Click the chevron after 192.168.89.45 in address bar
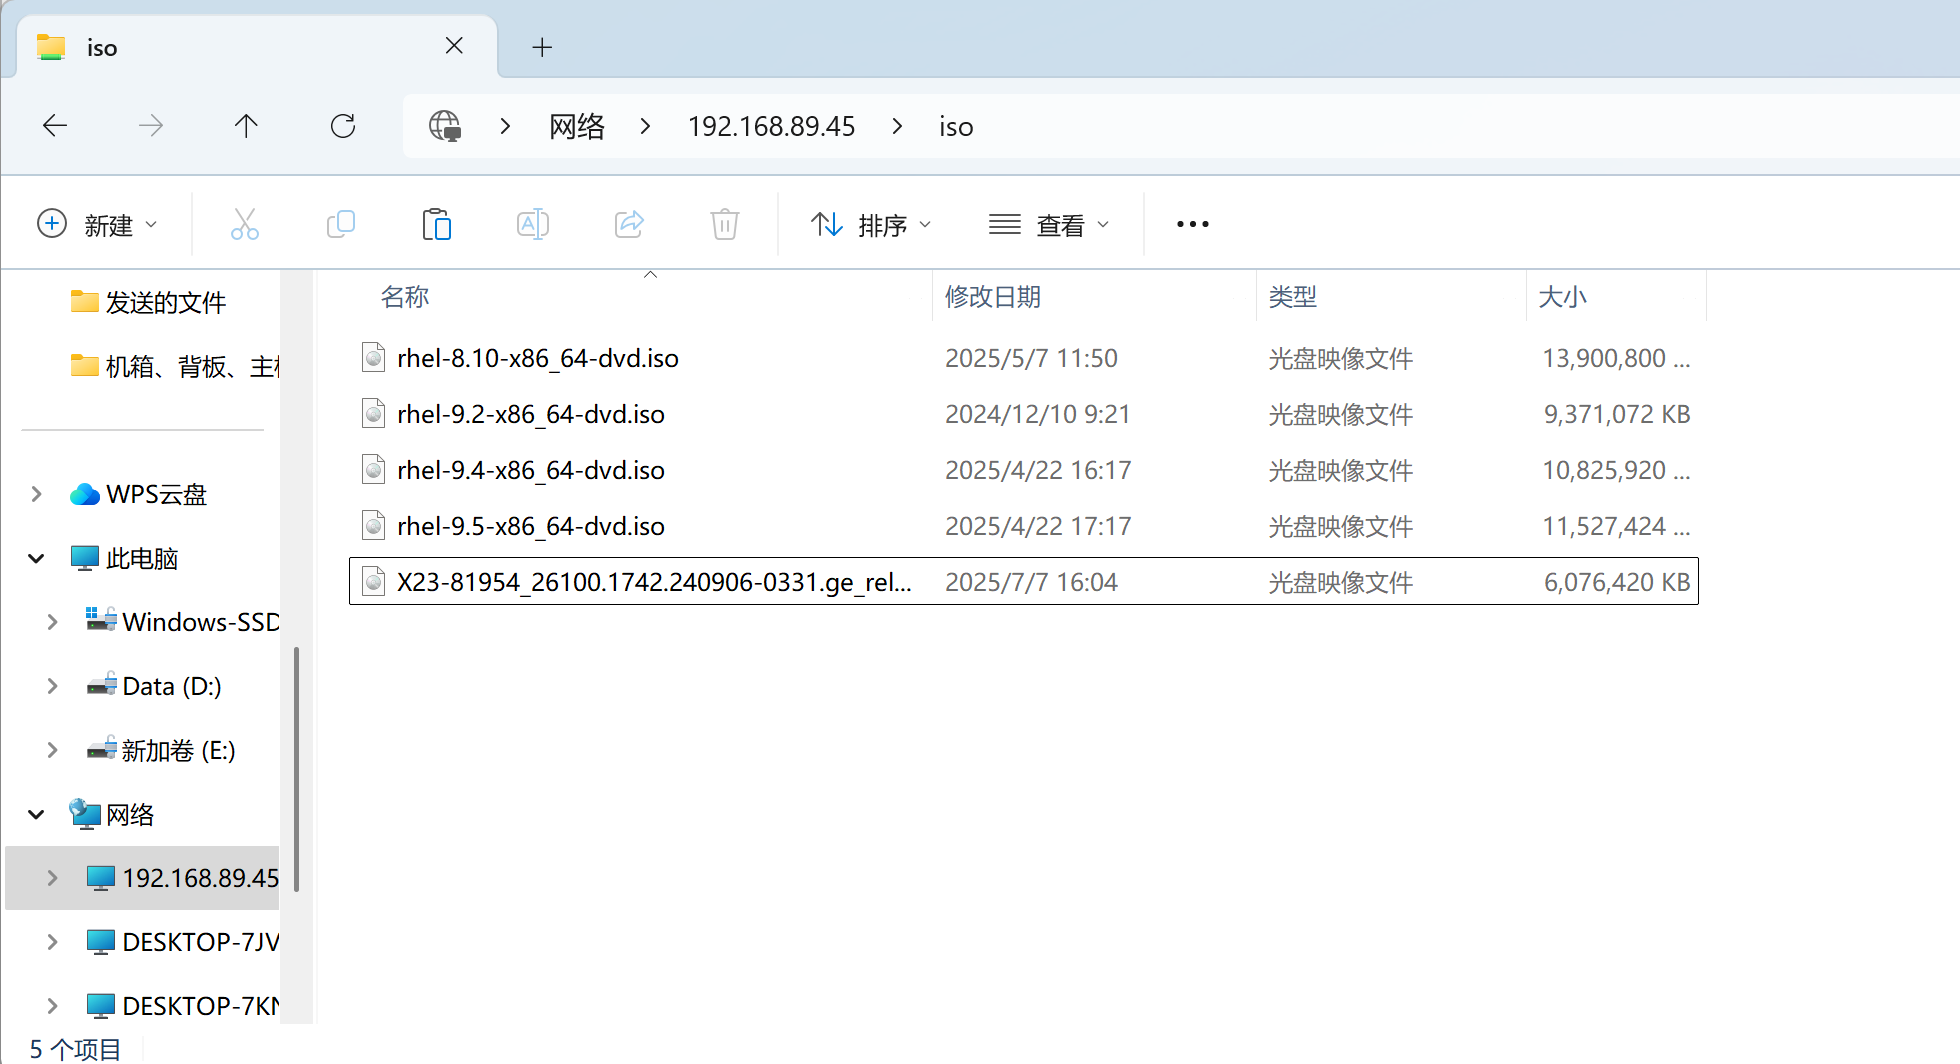Screen dimensions: 1960x1064 (x=898, y=126)
